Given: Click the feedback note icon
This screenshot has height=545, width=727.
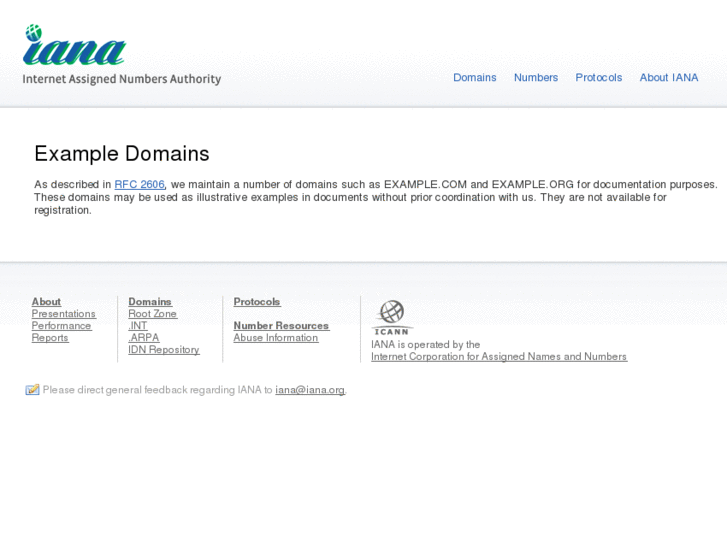Looking at the screenshot, I should tap(32, 390).
